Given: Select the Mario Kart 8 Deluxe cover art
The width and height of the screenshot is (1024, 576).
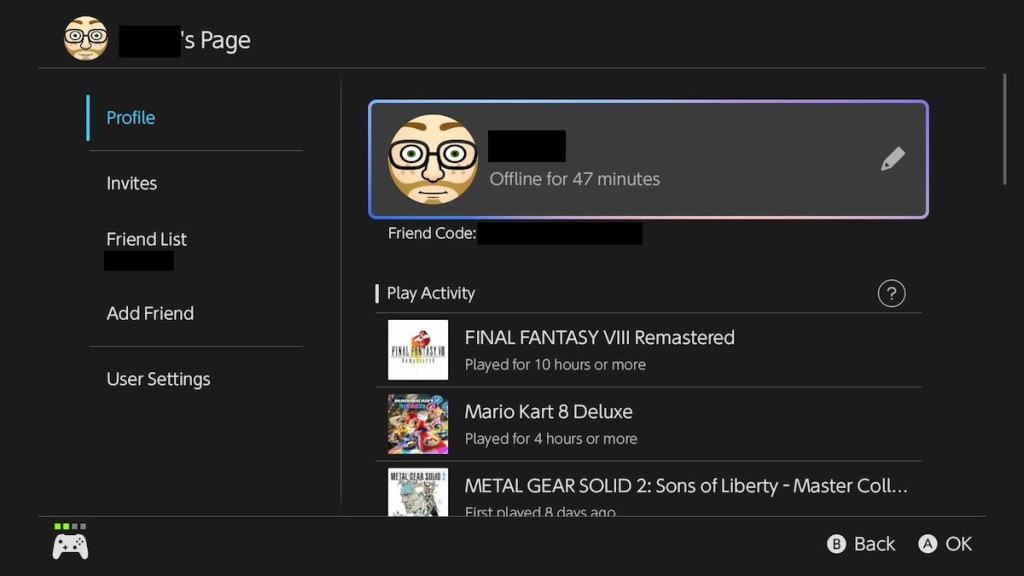Looking at the screenshot, I should point(417,424).
